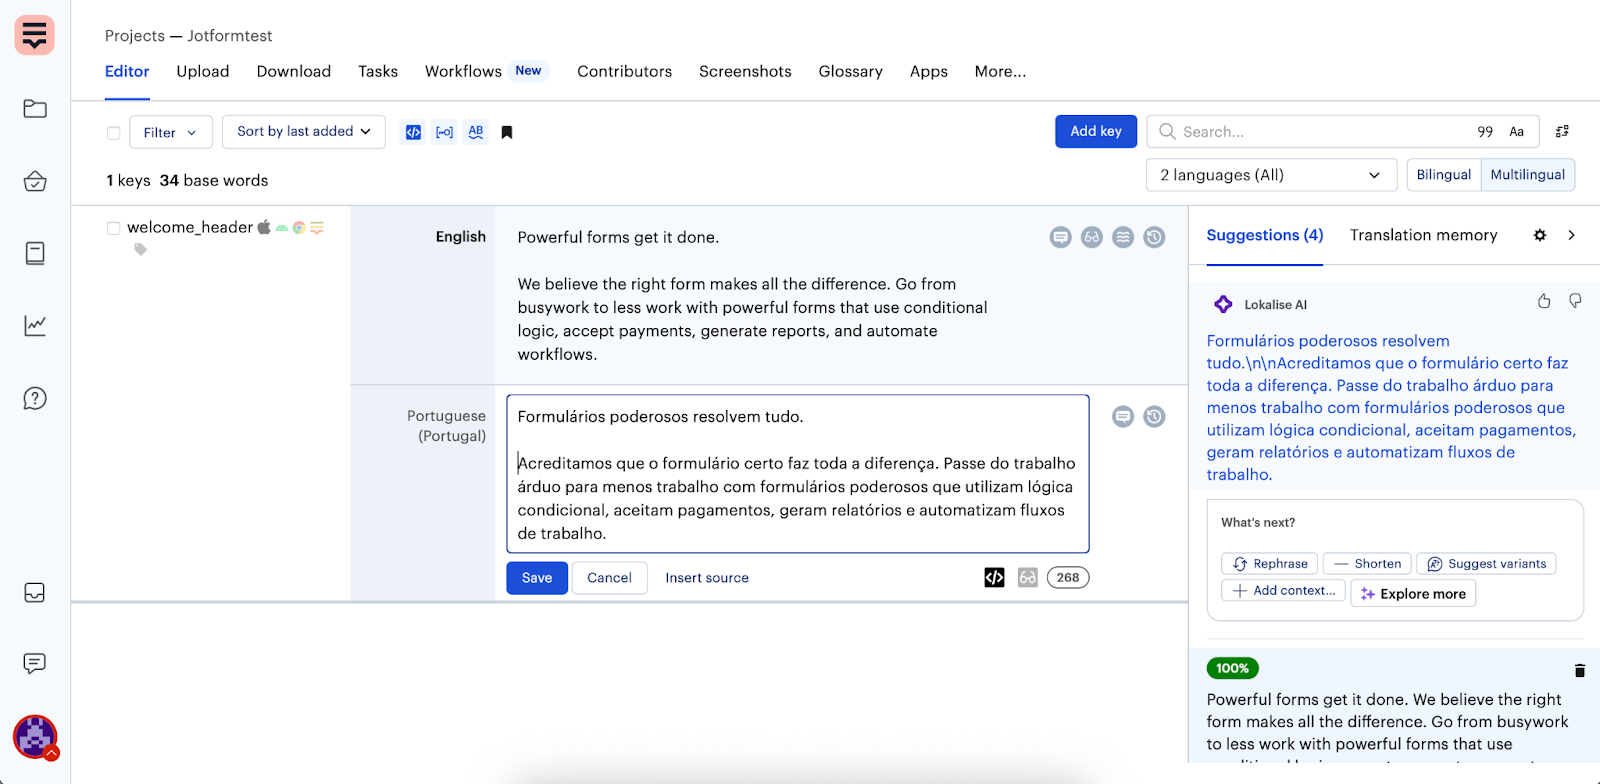This screenshot has width=1600, height=784.
Task: Go to the Glossary tab
Action: pos(850,72)
